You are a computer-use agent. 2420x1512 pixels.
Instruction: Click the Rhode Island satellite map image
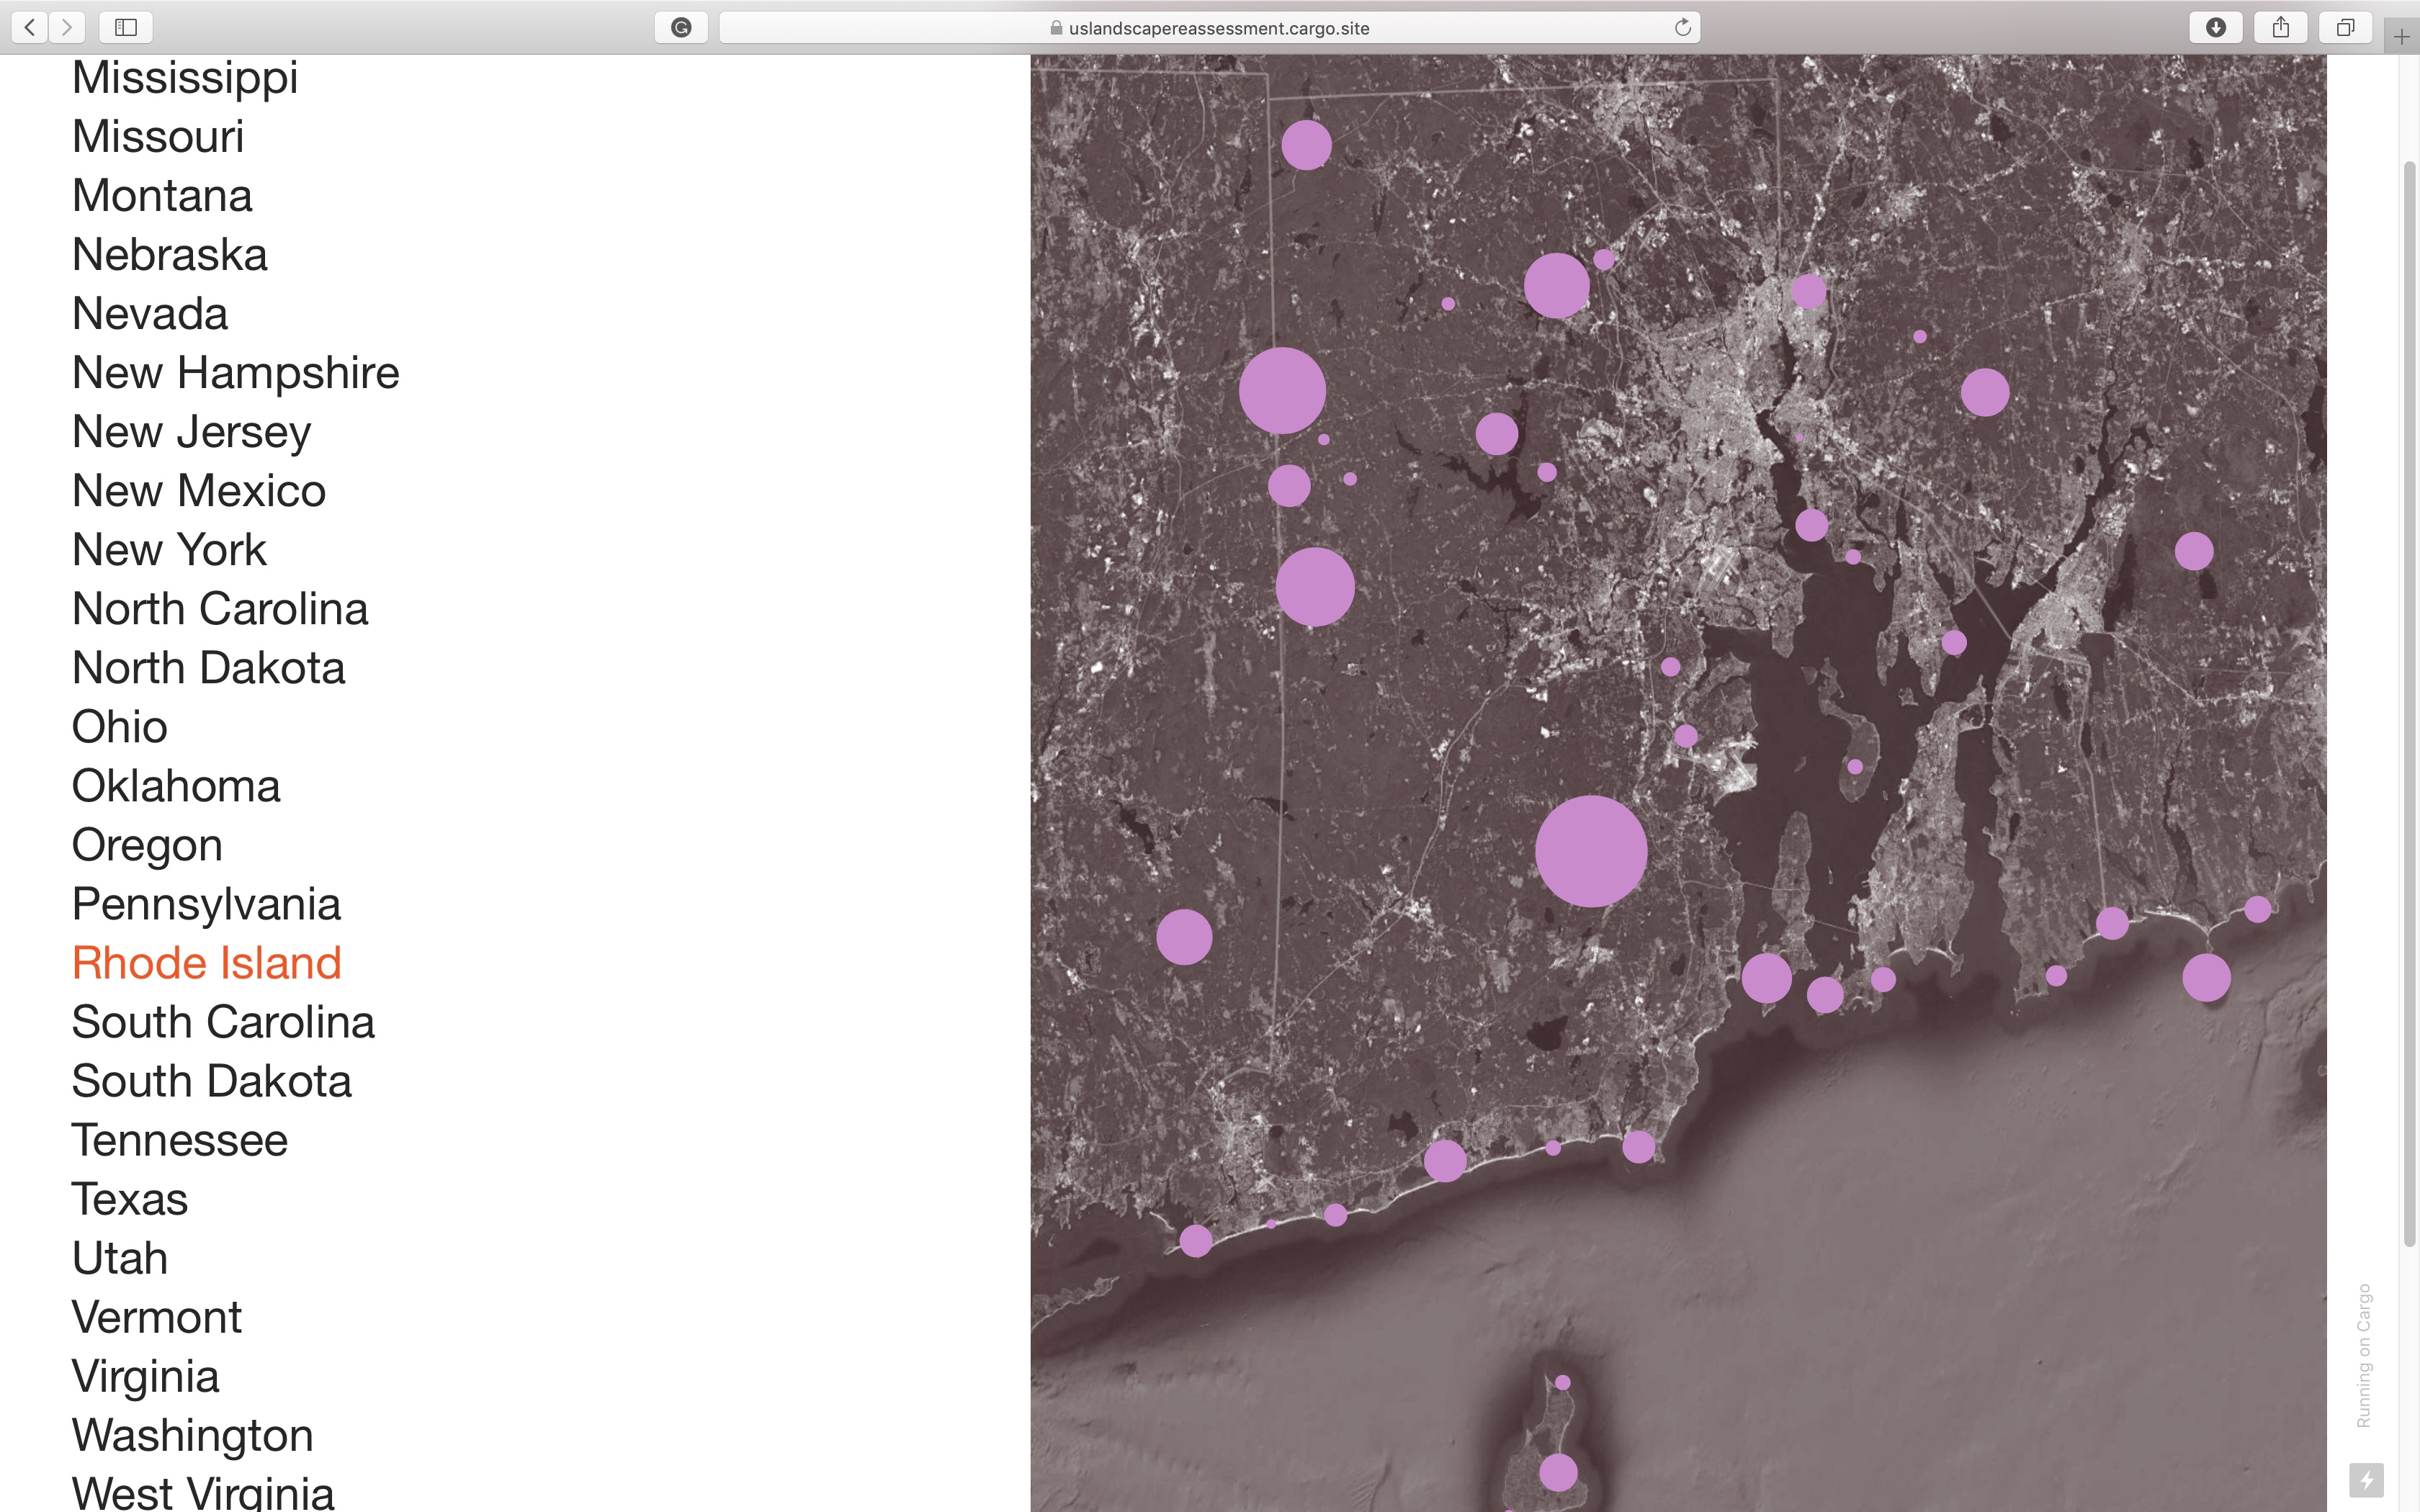(1678, 783)
